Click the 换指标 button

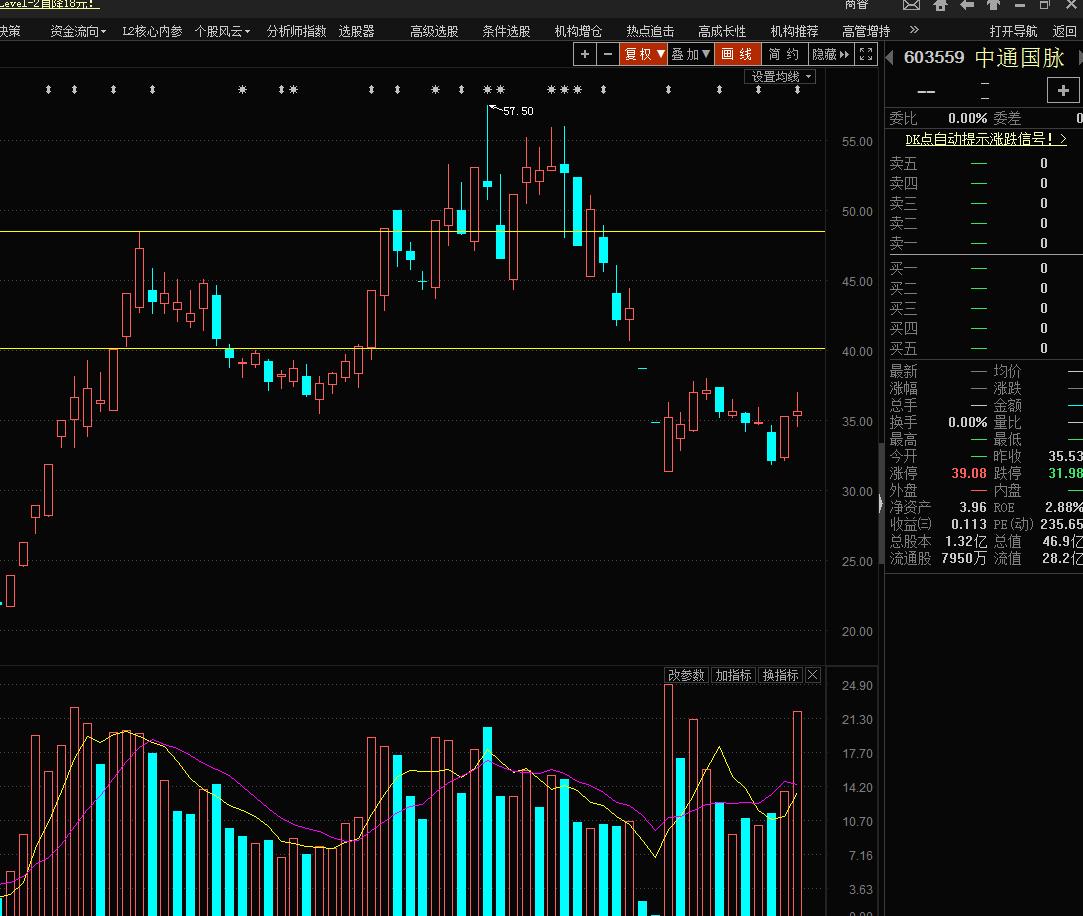click(780, 675)
